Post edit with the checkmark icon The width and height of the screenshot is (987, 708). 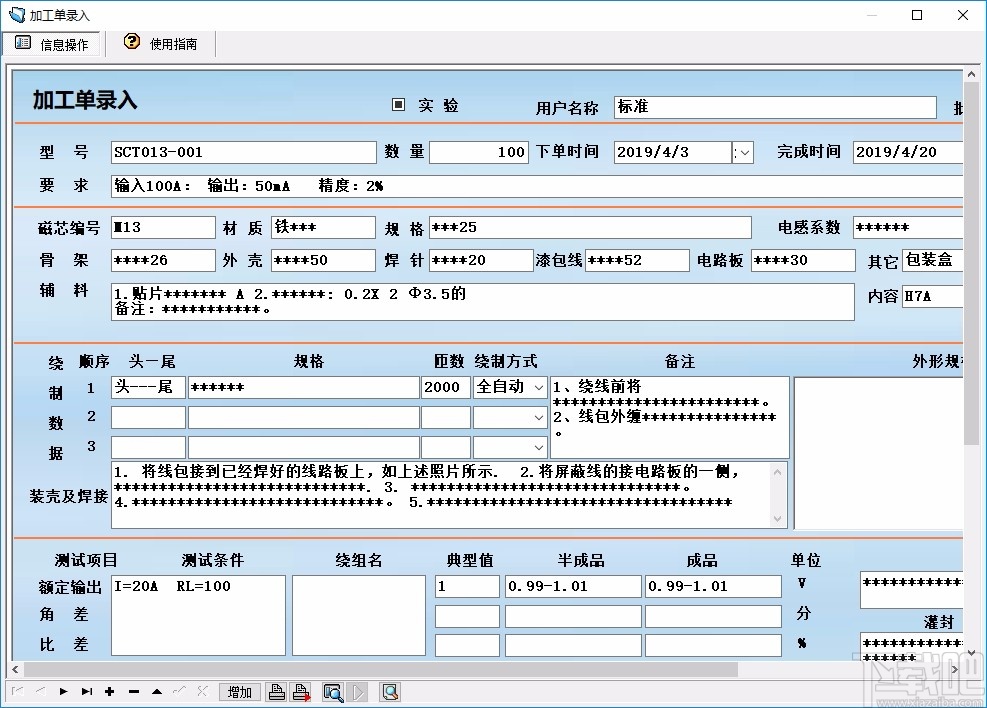point(179,692)
